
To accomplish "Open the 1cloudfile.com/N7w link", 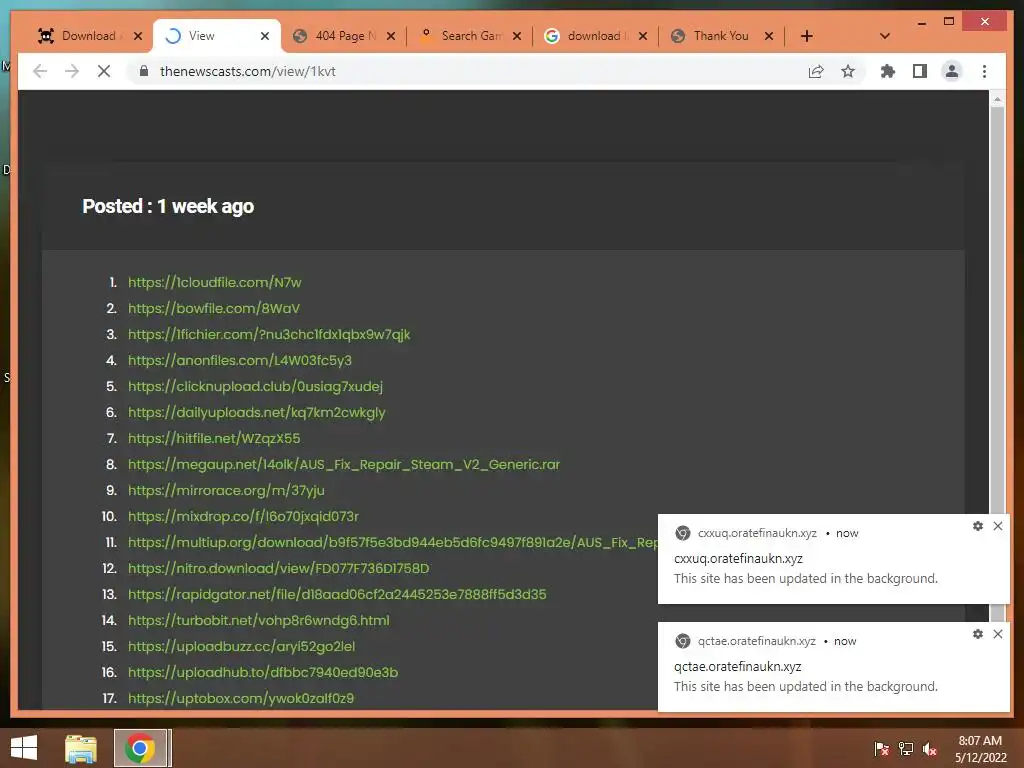I will click(x=215, y=282).
